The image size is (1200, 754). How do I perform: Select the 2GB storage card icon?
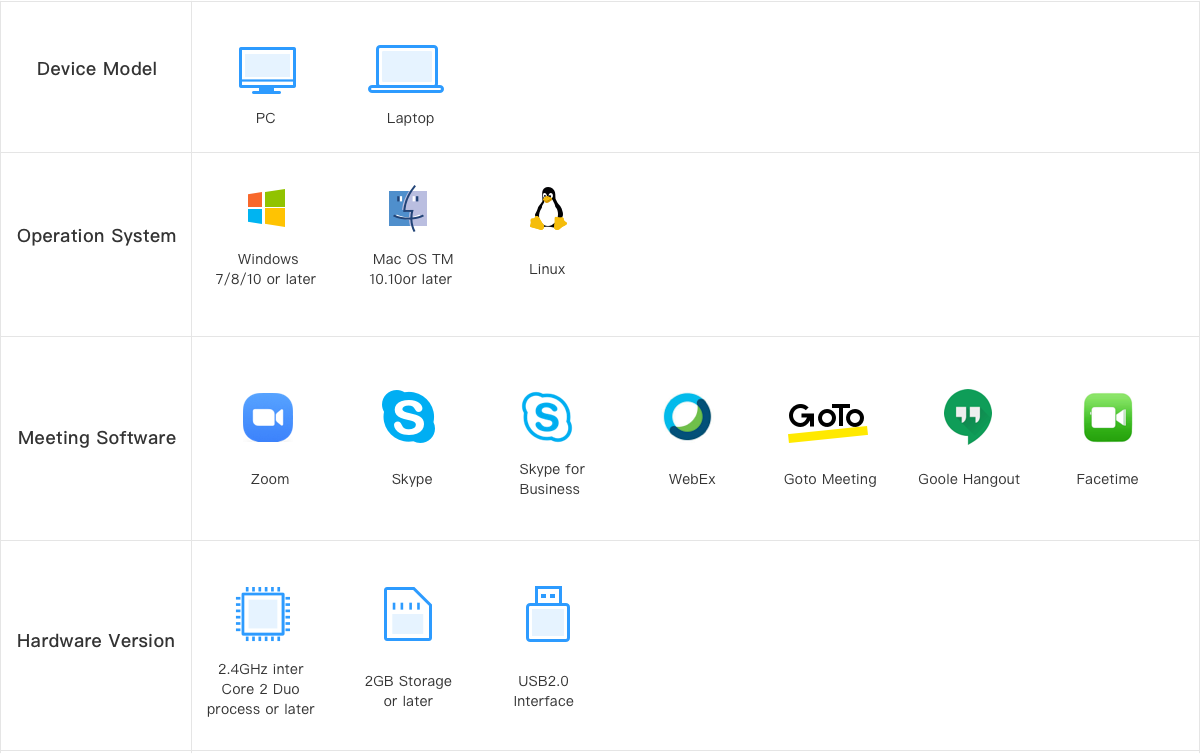[408, 614]
